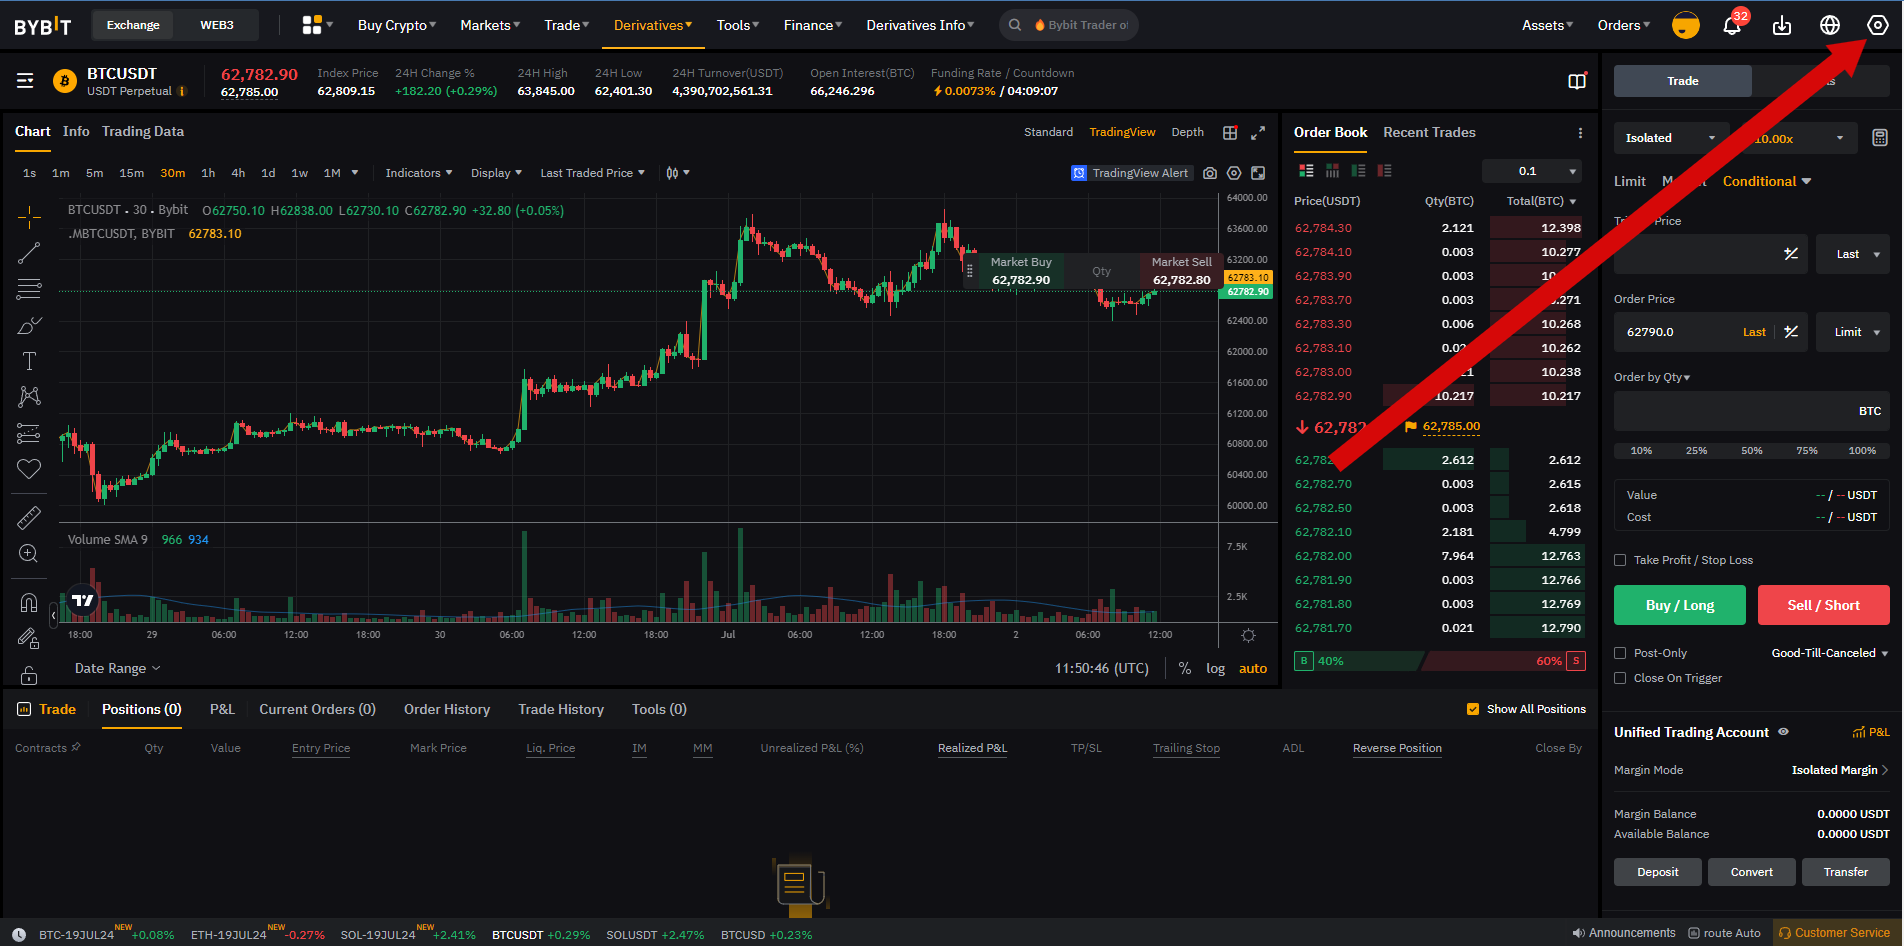This screenshot has width=1904, height=946.
Task: Set quantity slider to 25%
Action: pos(1697,451)
